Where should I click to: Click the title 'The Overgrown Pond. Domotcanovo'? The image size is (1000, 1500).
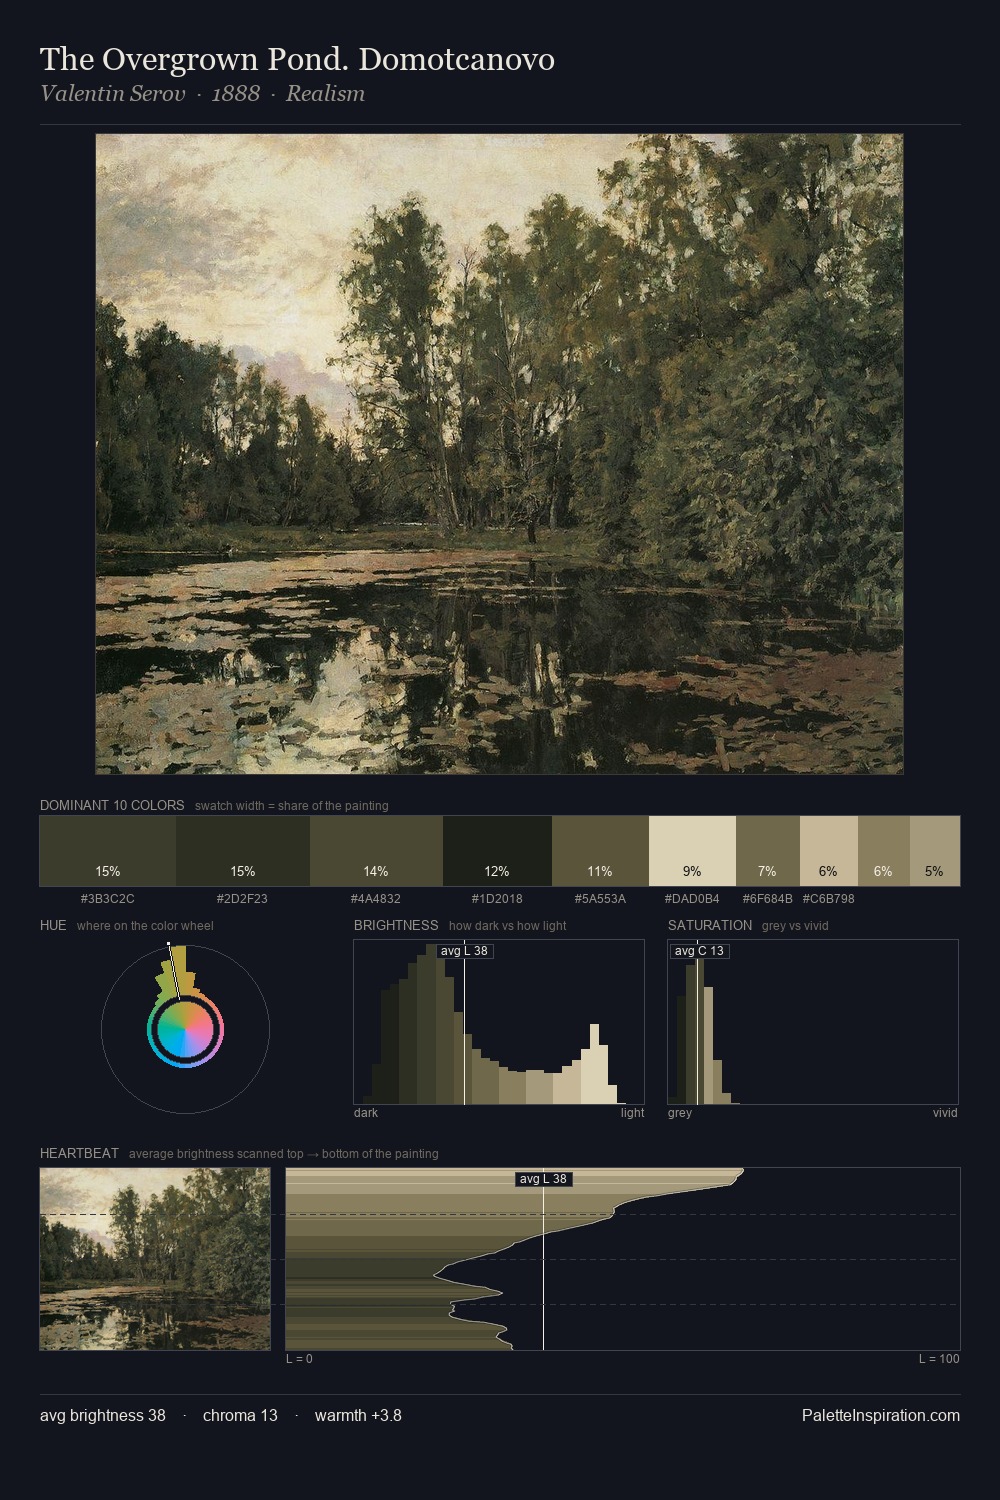pos(297,60)
